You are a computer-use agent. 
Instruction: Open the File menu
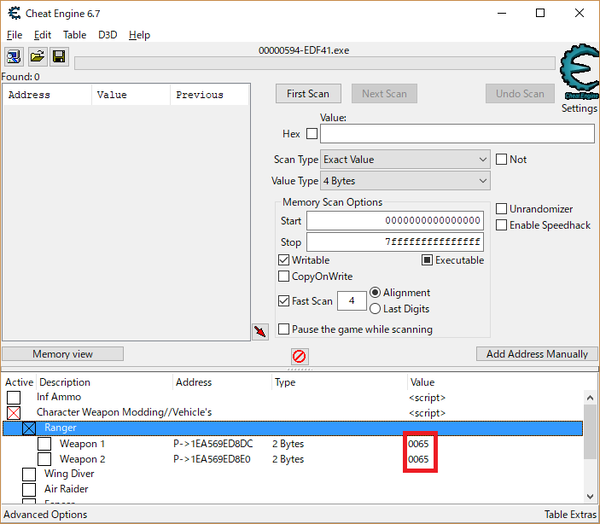tap(14, 35)
